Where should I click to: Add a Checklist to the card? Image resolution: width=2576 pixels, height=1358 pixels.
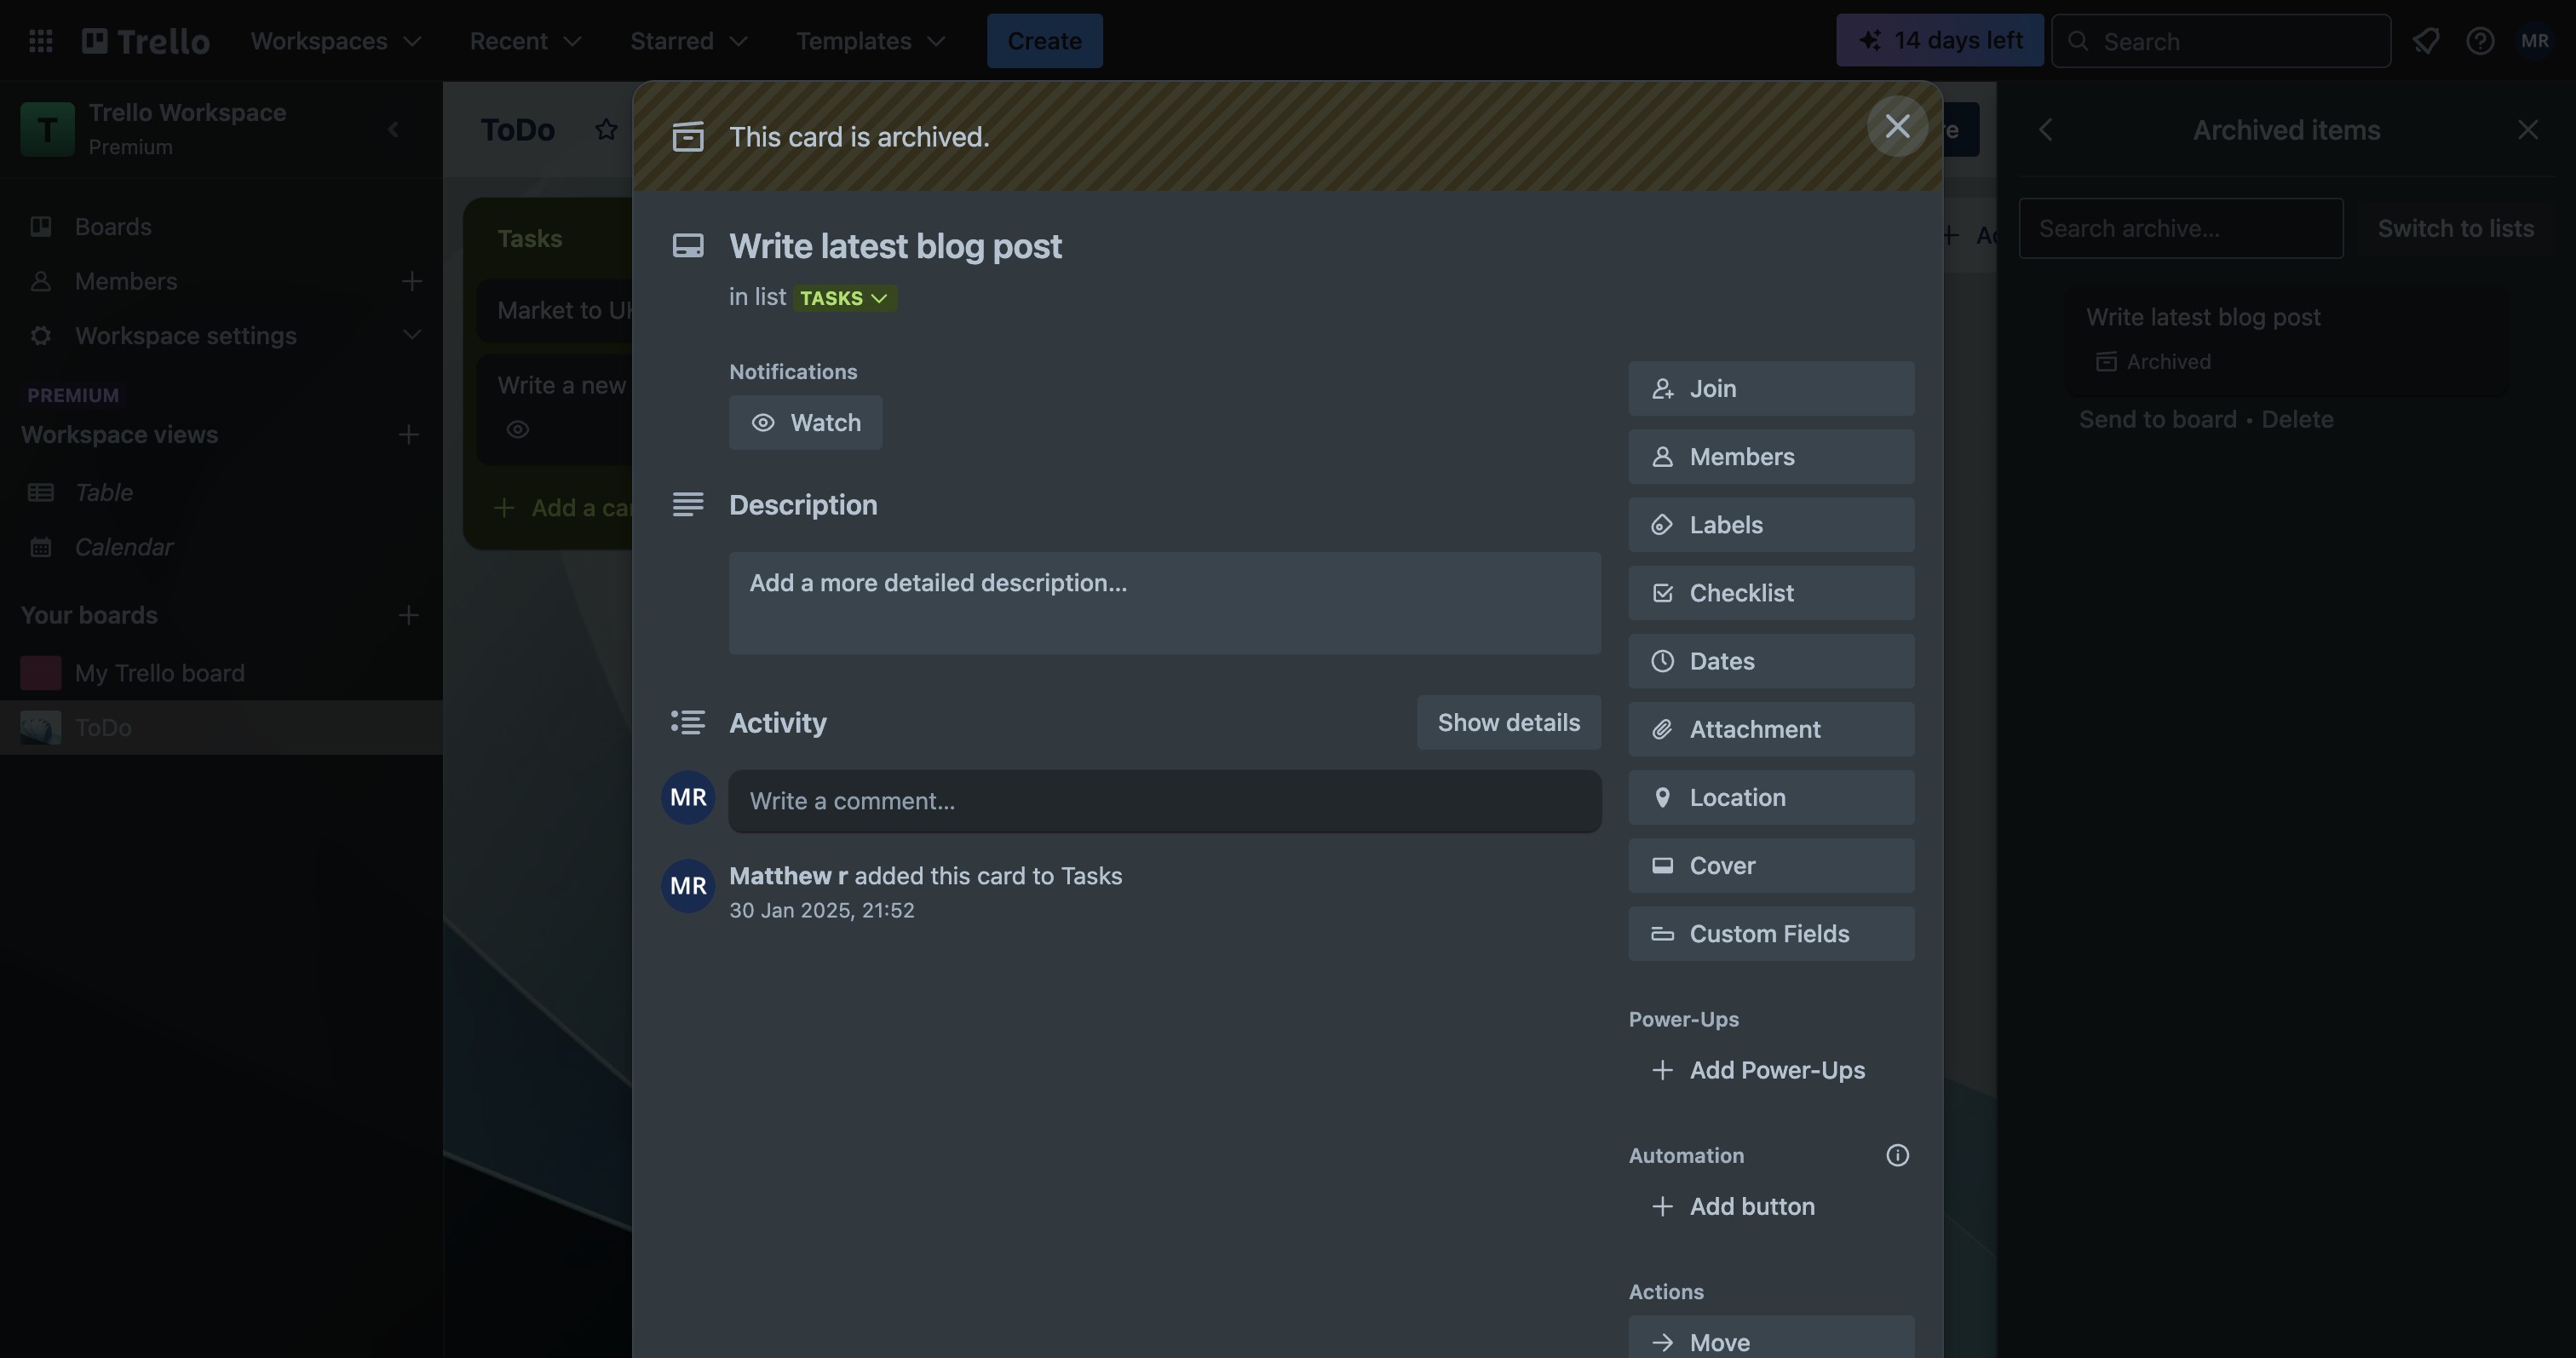coord(1771,593)
